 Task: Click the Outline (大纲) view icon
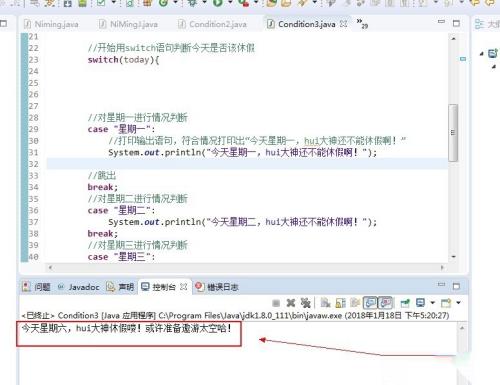click(479, 24)
